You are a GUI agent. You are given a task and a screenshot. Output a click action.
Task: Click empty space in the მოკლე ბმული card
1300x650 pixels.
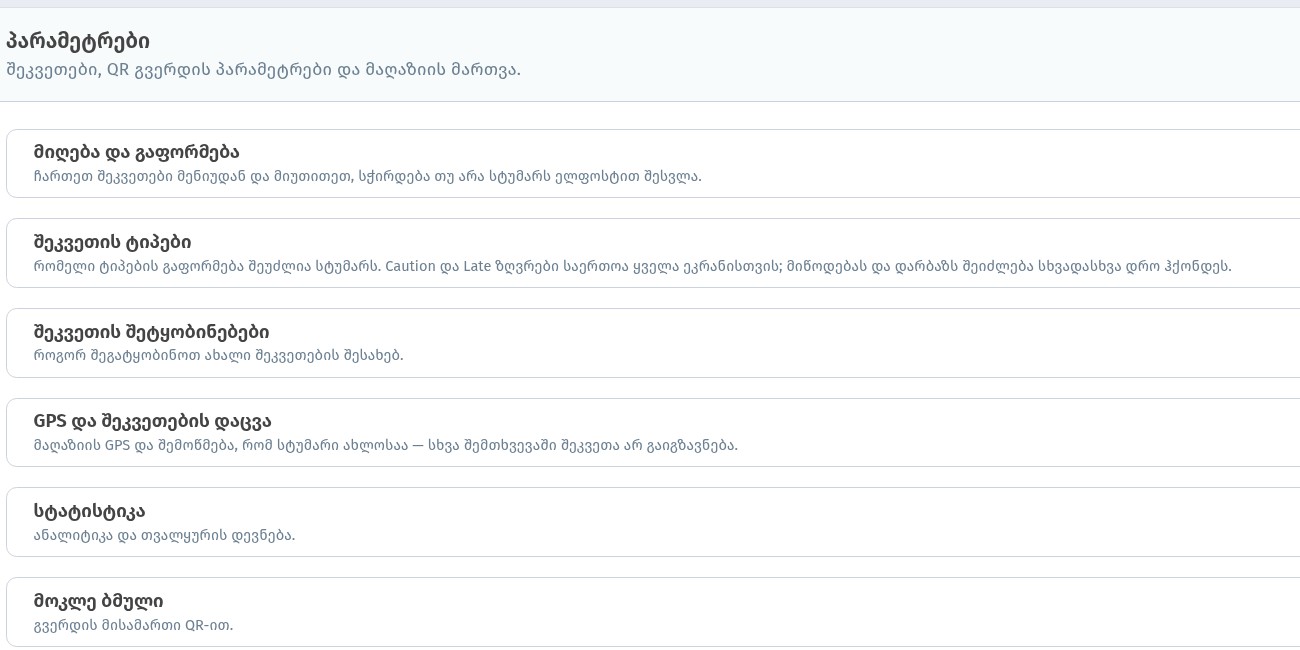point(800,612)
